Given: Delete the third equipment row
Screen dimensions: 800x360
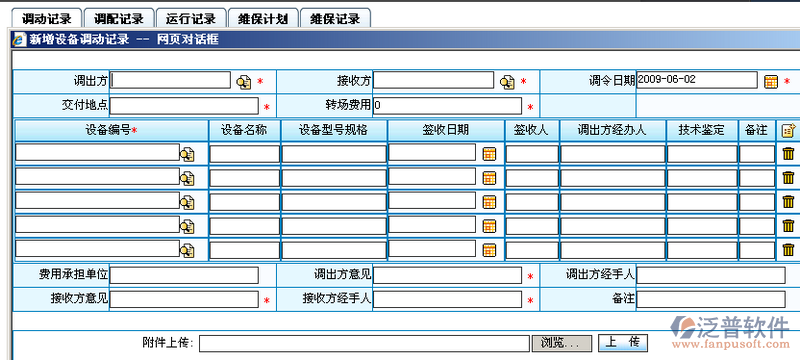Looking at the screenshot, I should (x=788, y=201).
